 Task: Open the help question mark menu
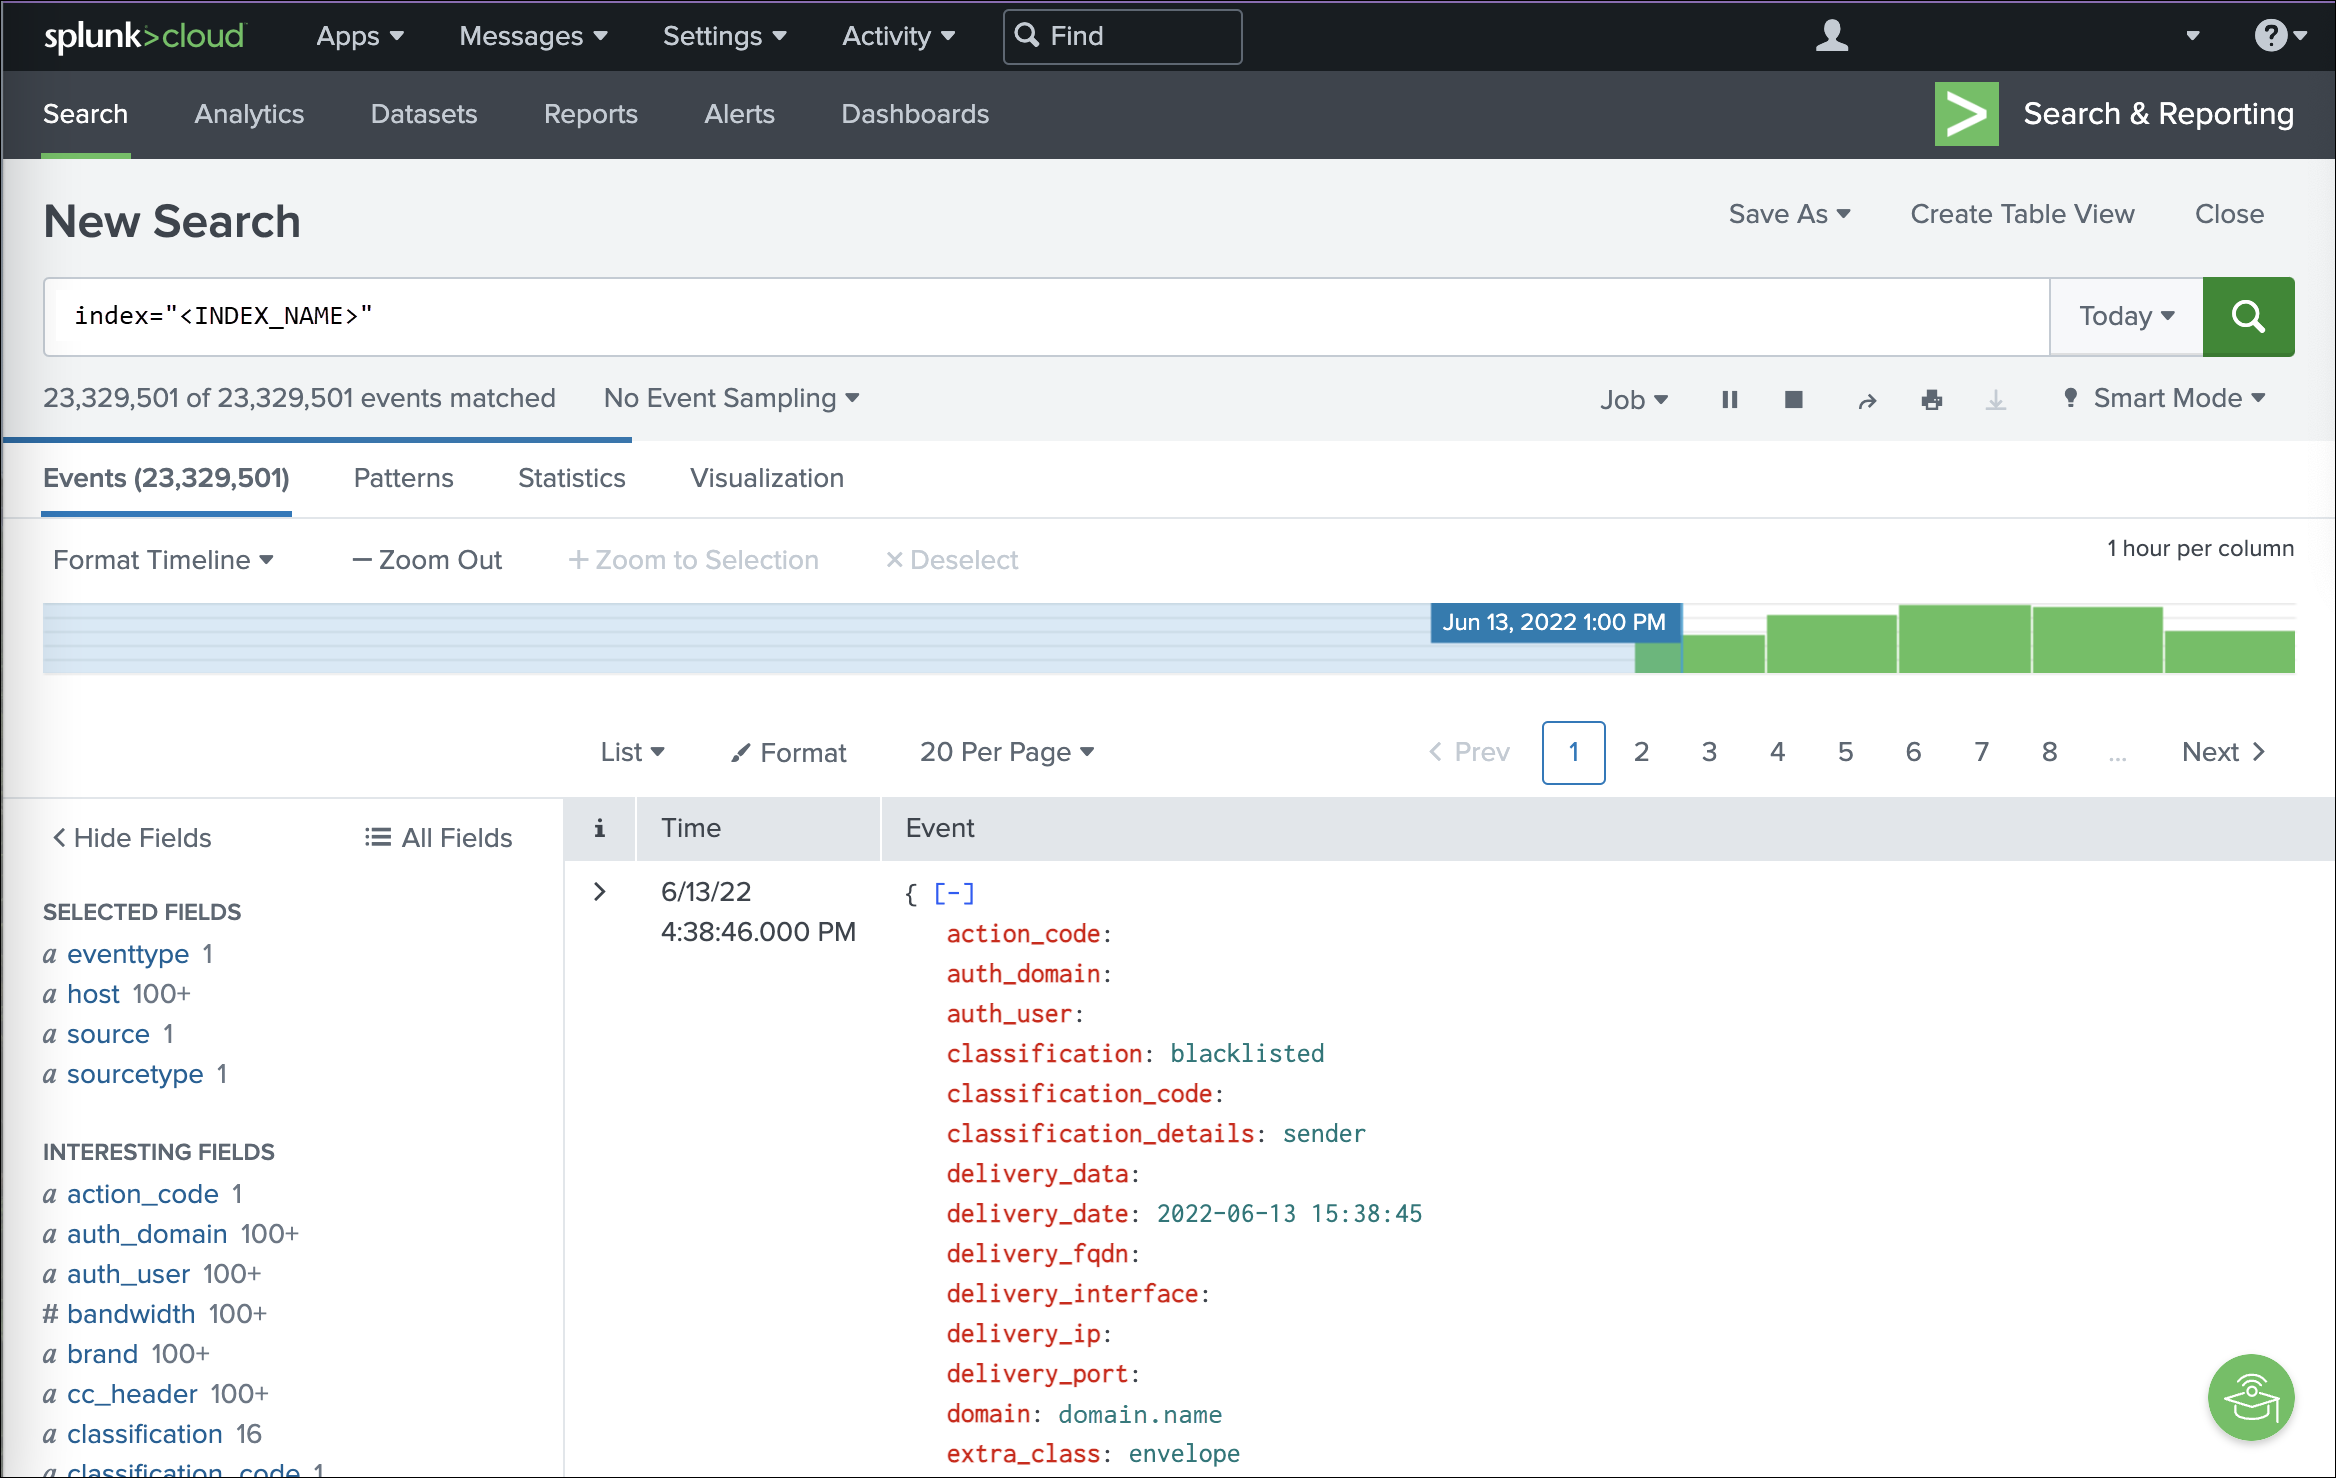2279,36
